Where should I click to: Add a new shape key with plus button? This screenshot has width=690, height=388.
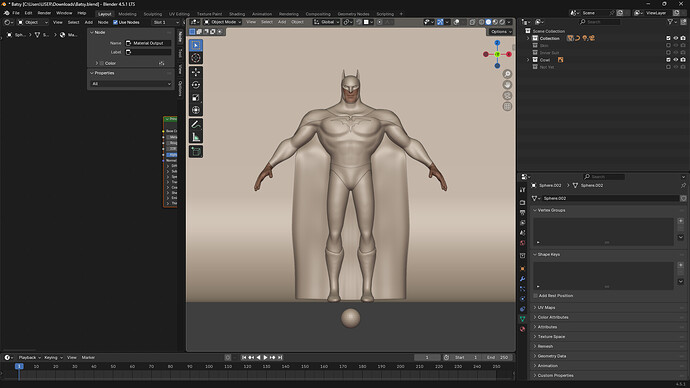click(680, 265)
